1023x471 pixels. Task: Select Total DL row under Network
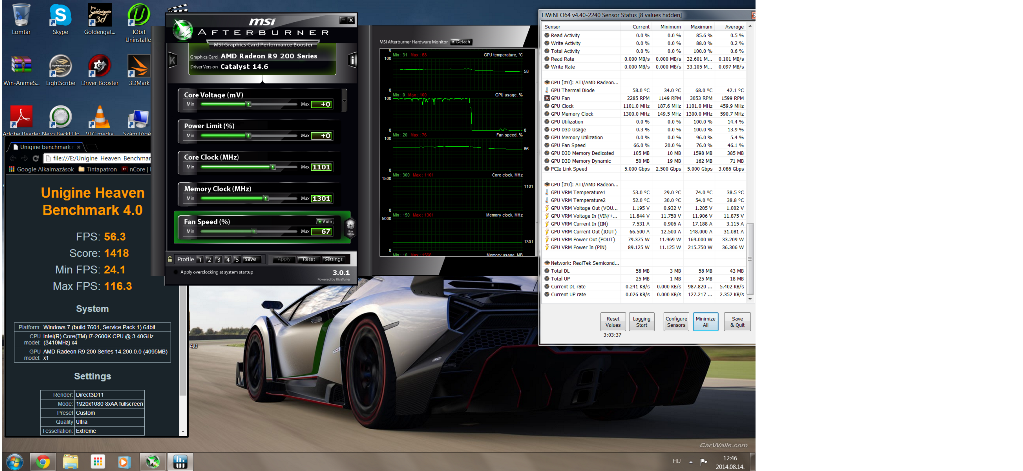tap(643, 270)
